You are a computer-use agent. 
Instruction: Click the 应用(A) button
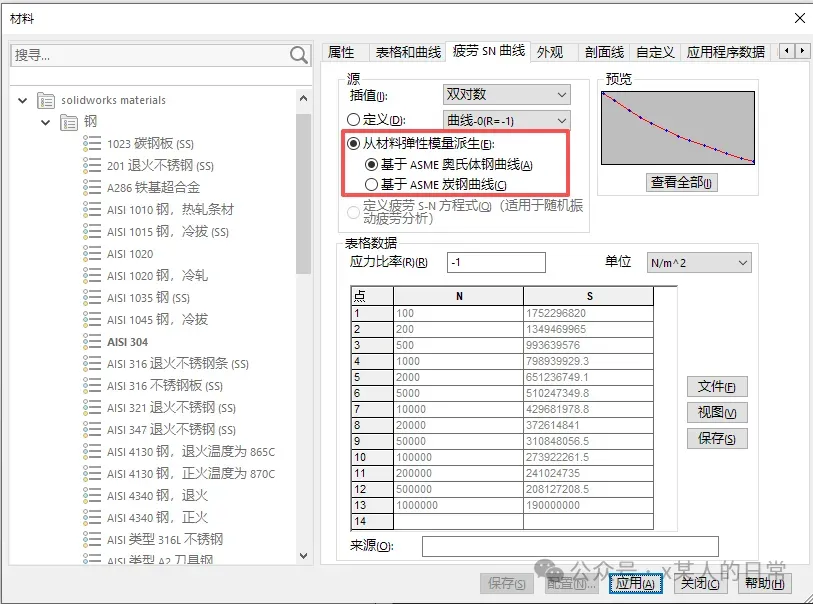click(x=635, y=584)
